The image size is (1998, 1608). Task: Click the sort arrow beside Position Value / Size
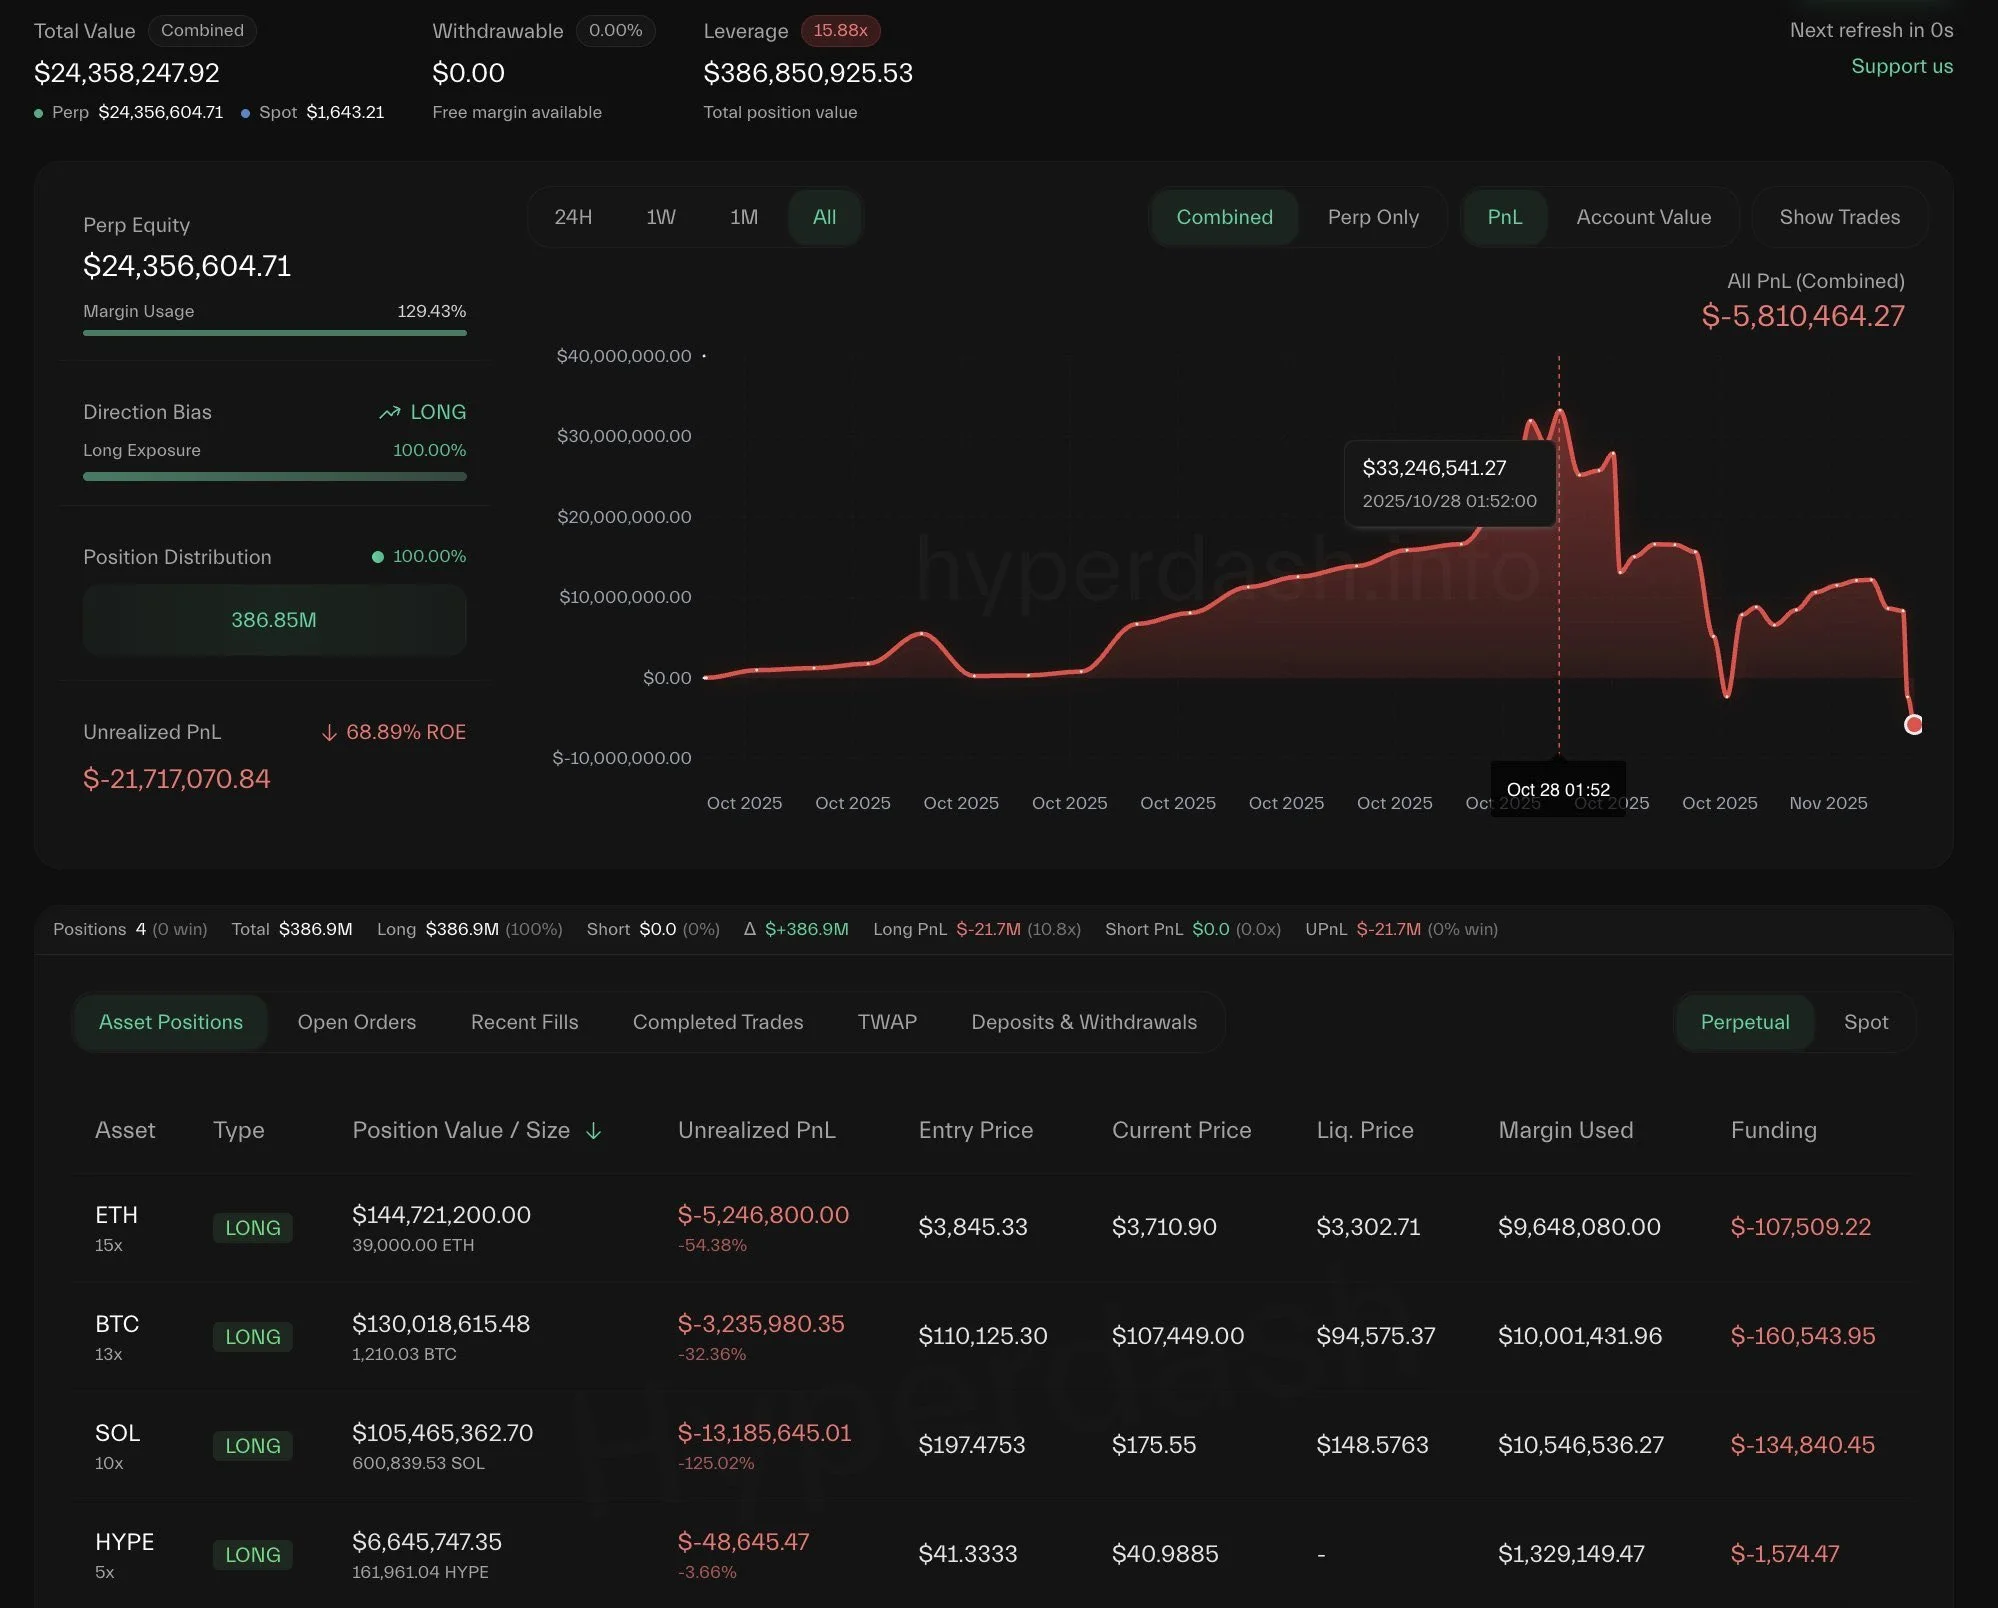593,1131
